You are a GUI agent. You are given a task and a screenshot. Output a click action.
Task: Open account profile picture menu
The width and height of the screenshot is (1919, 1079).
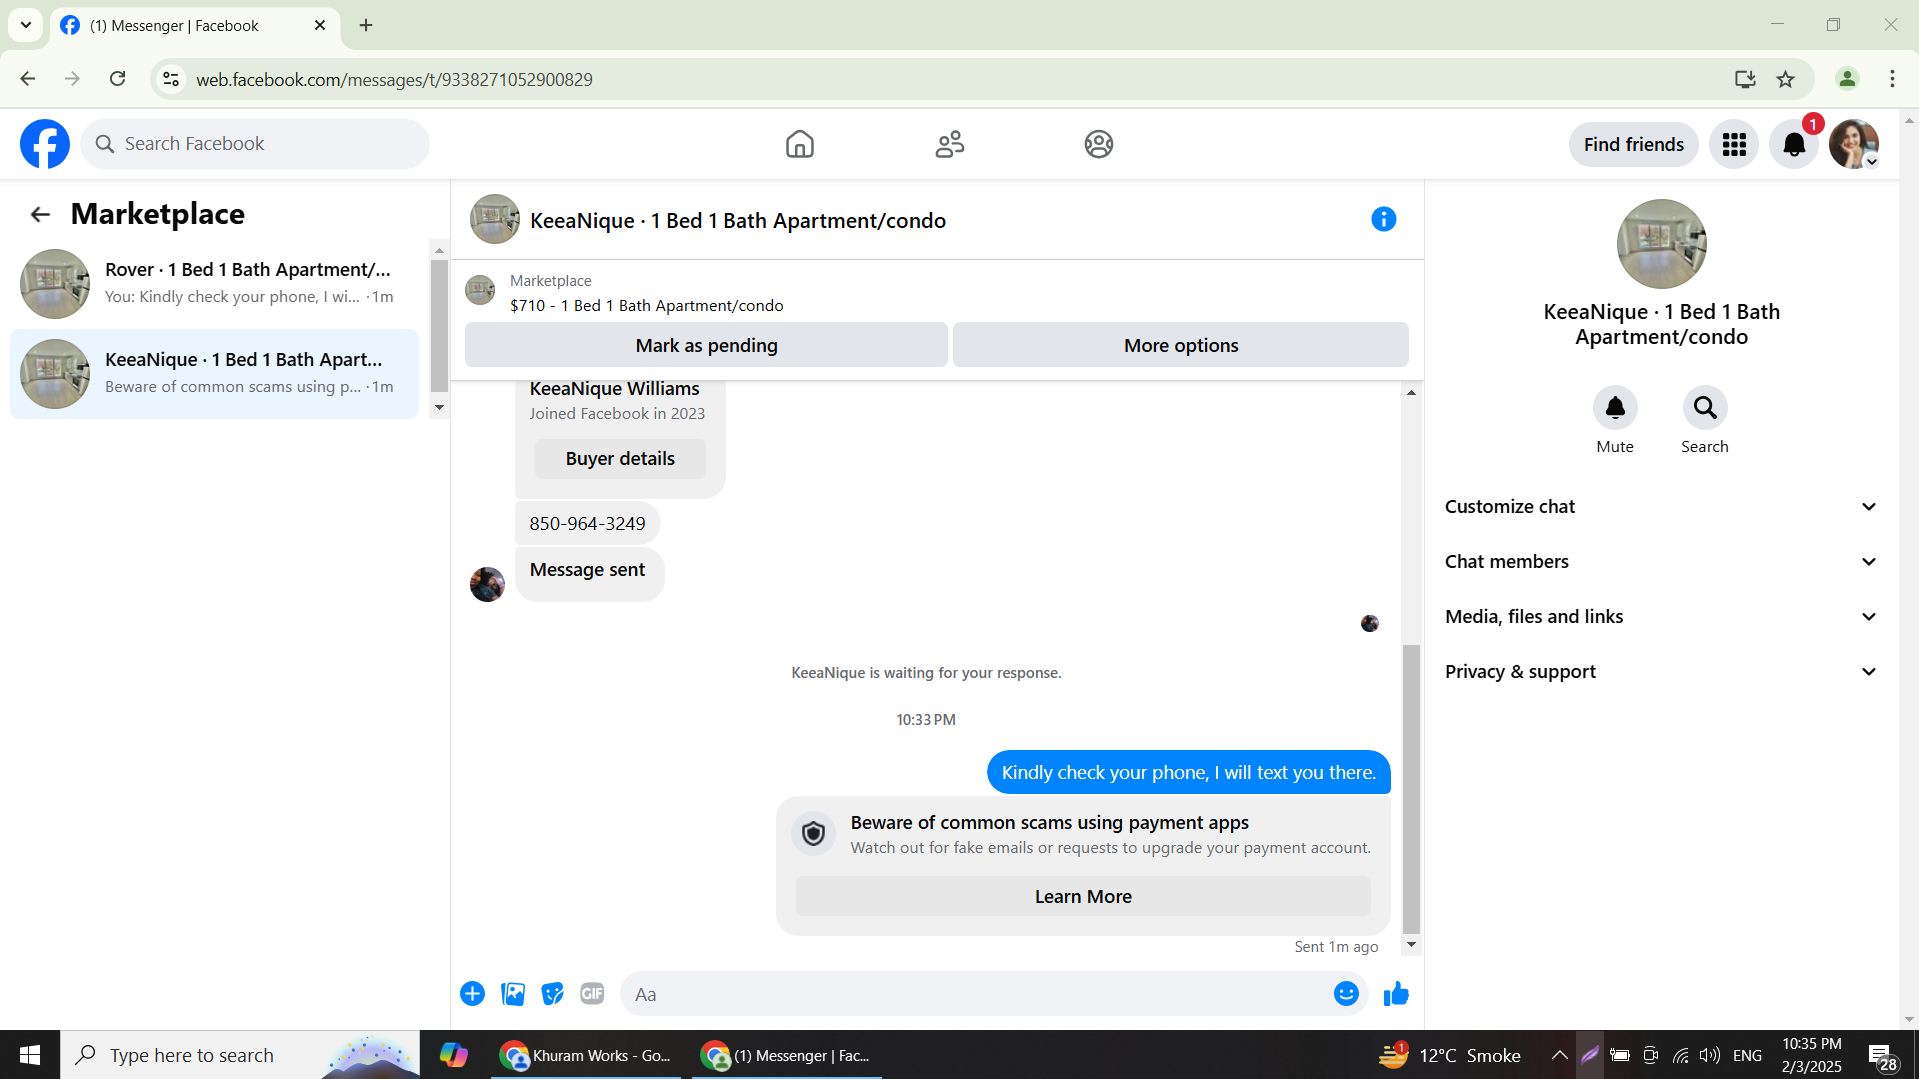pos(1854,144)
